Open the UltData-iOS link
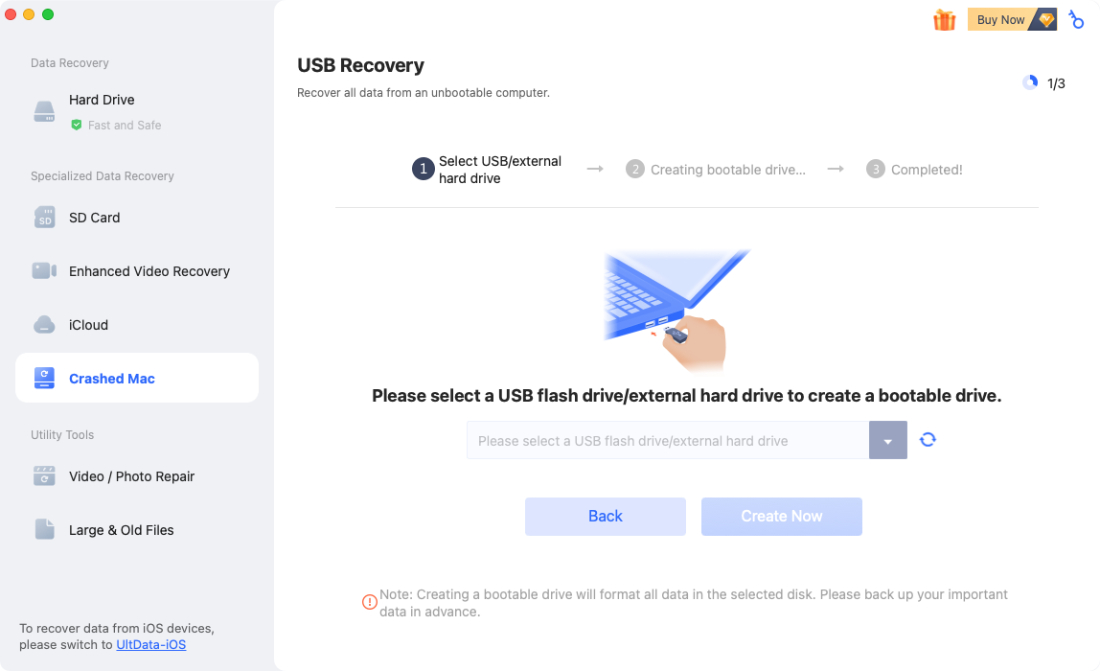The image size is (1100, 671). pos(151,644)
